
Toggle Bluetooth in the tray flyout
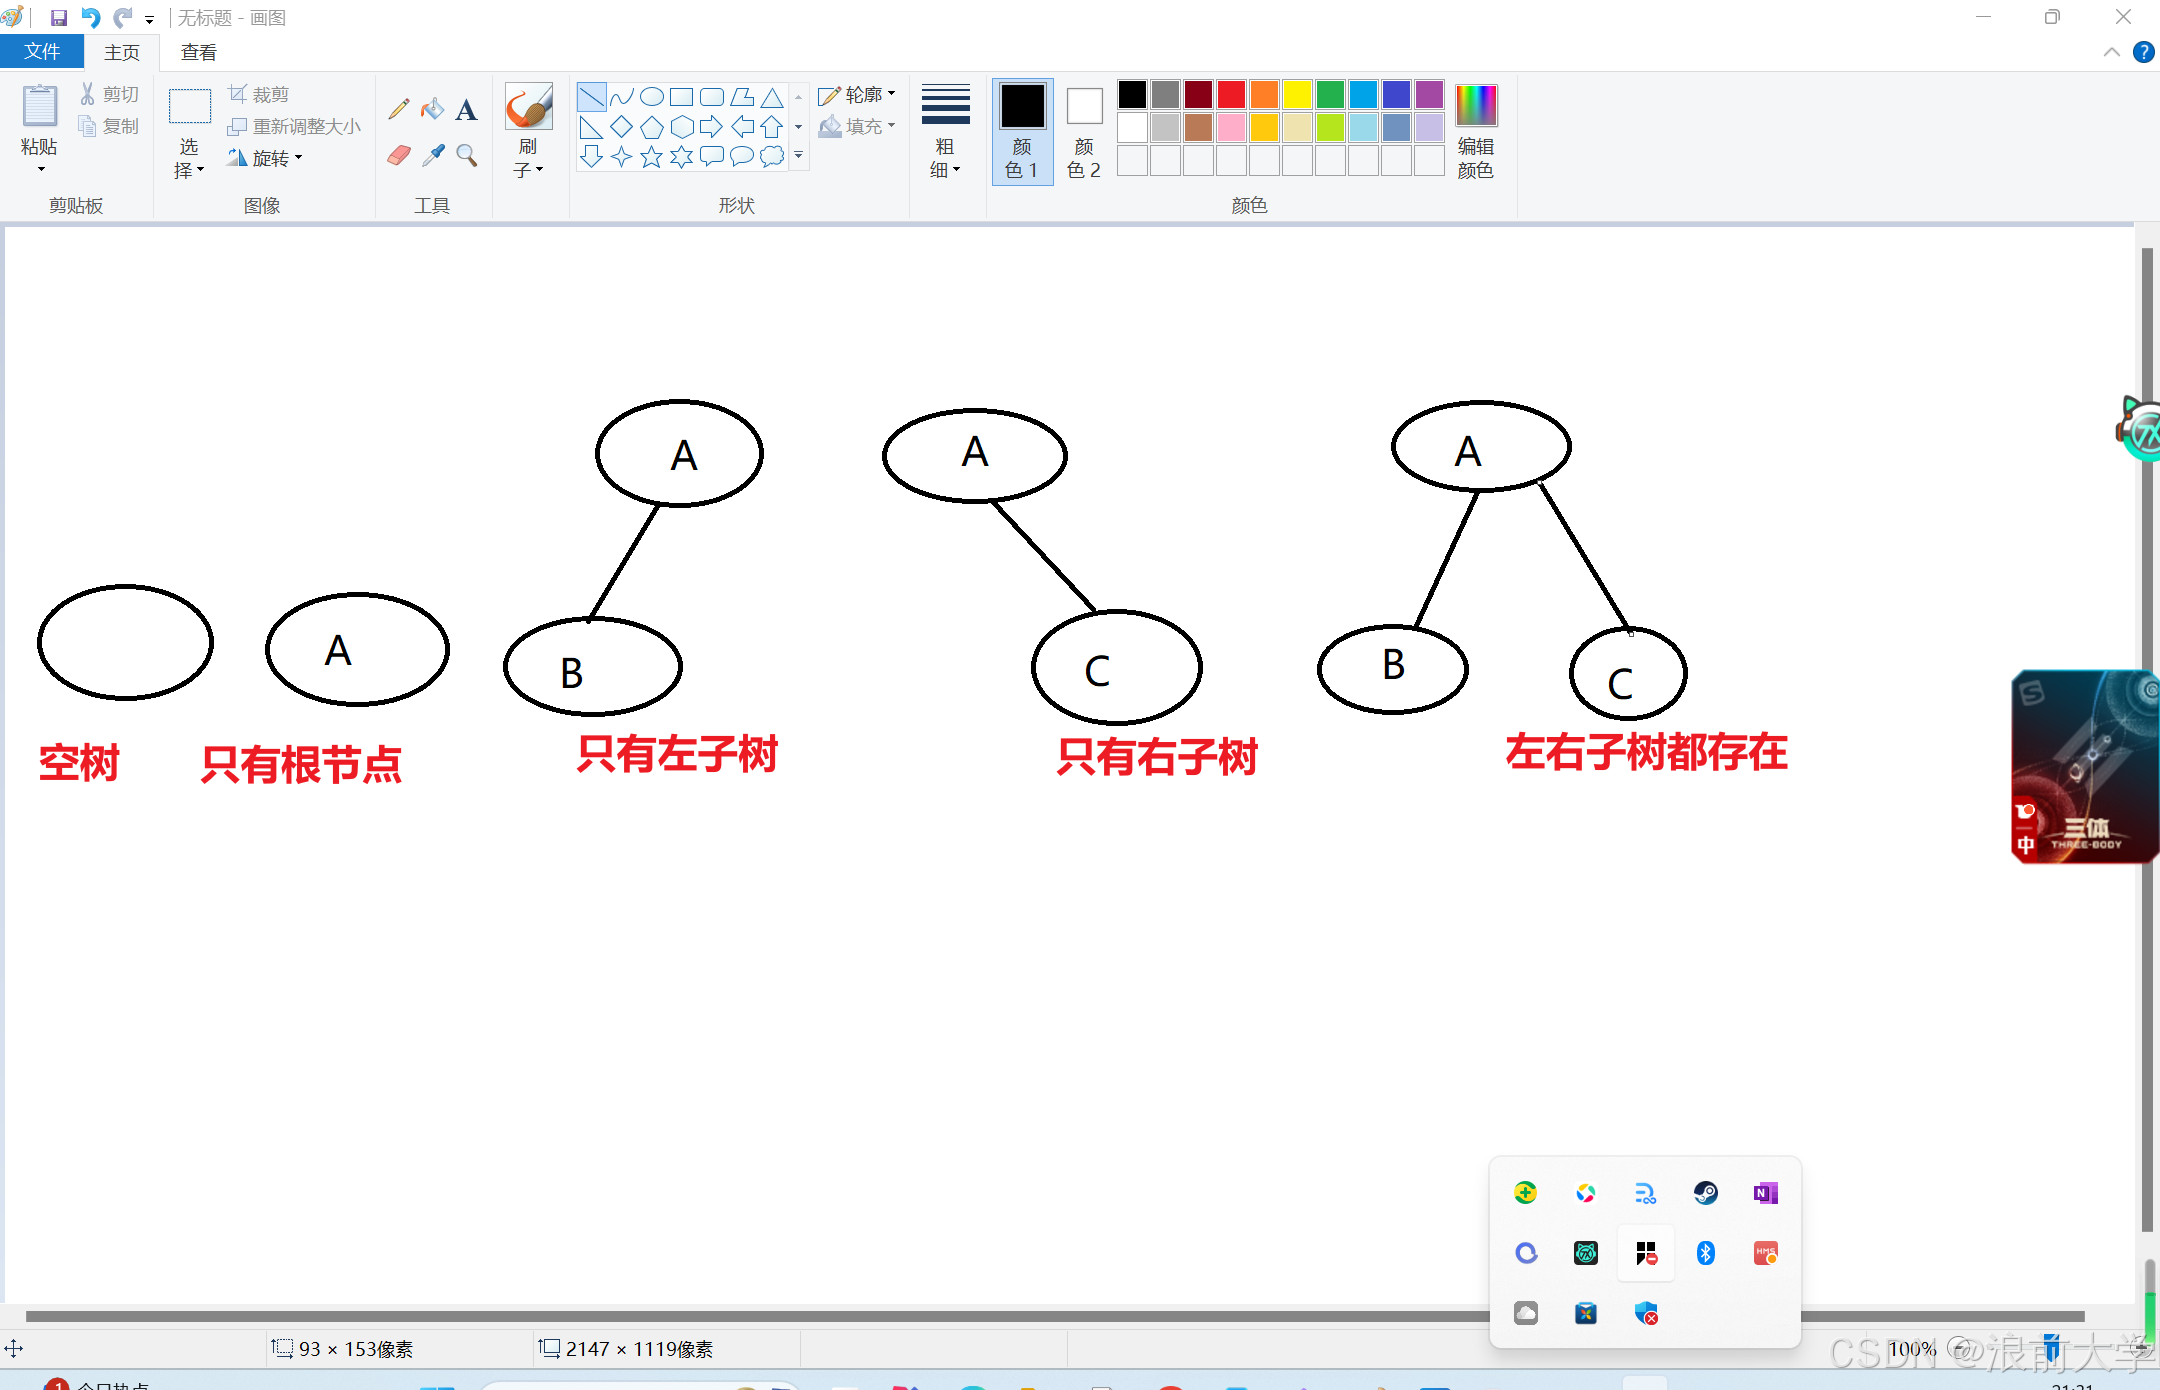tap(1705, 1253)
